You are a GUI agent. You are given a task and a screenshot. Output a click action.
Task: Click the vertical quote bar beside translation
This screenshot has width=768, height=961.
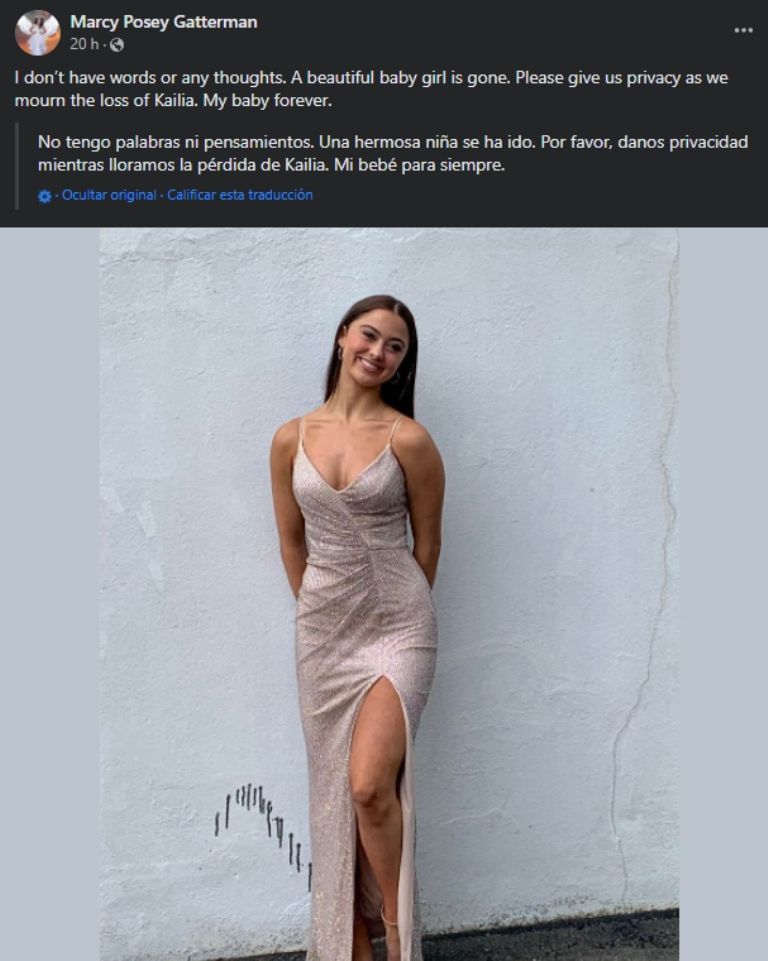pyautogui.click(x=17, y=167)
